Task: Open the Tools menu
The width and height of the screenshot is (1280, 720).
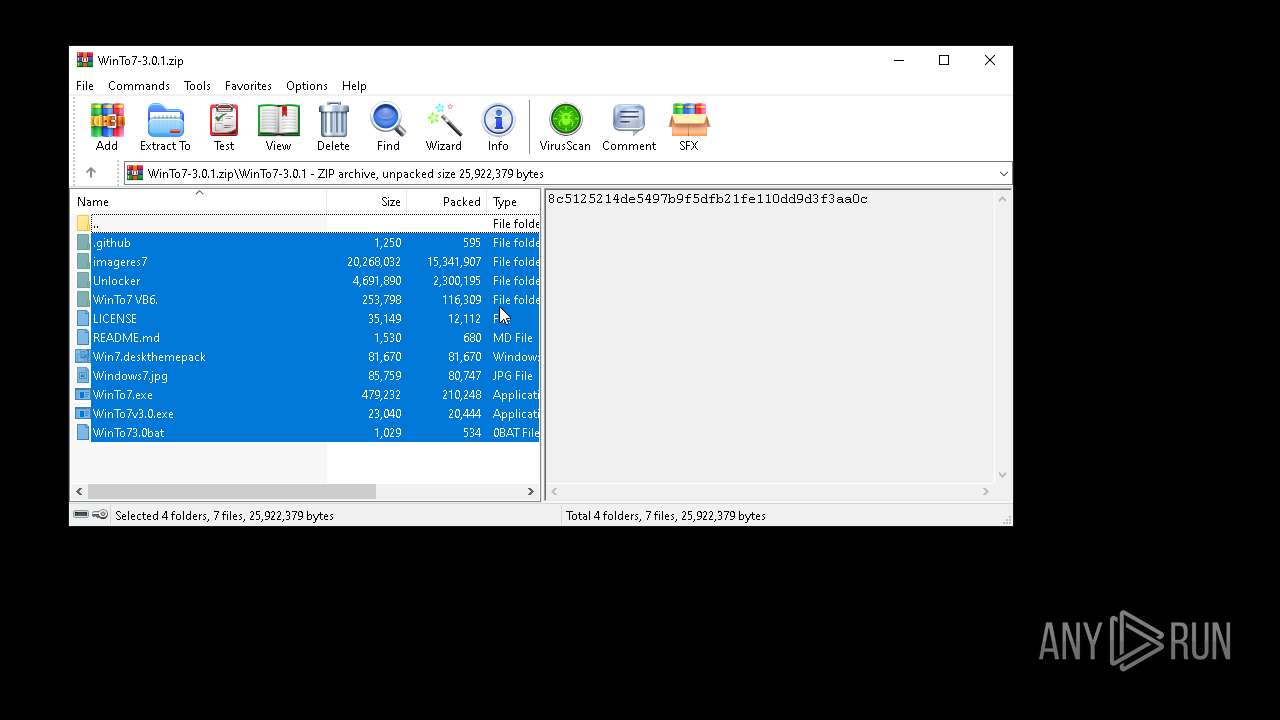Action: pyautogui.click(x=197, y=86)
